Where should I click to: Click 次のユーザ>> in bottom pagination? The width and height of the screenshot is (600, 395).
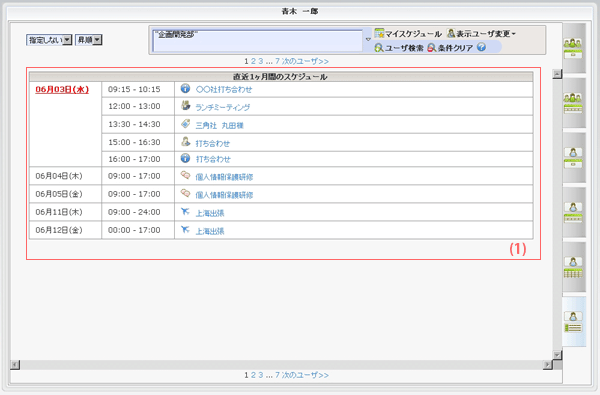click(x=305, y=375)
